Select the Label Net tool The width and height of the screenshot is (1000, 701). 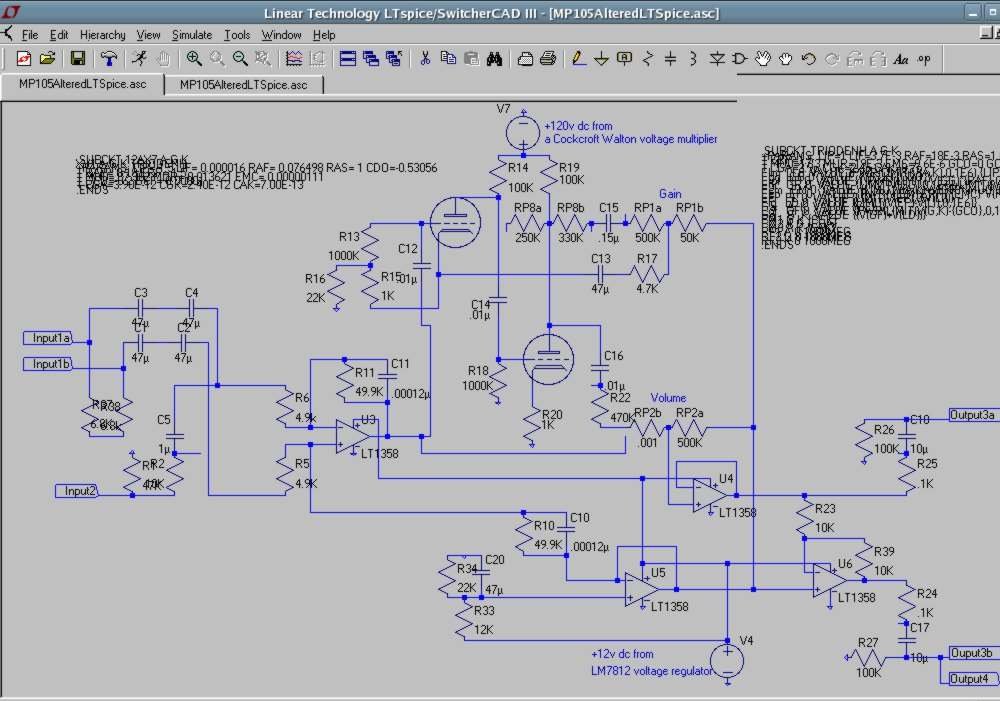click(x=625, y=59)
